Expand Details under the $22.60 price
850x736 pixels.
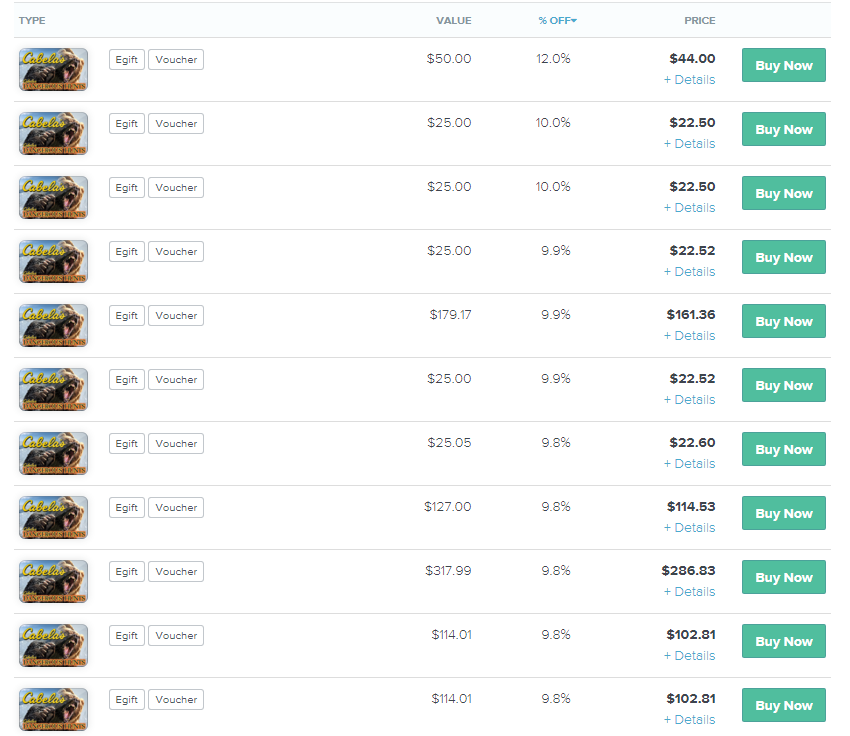690,463
